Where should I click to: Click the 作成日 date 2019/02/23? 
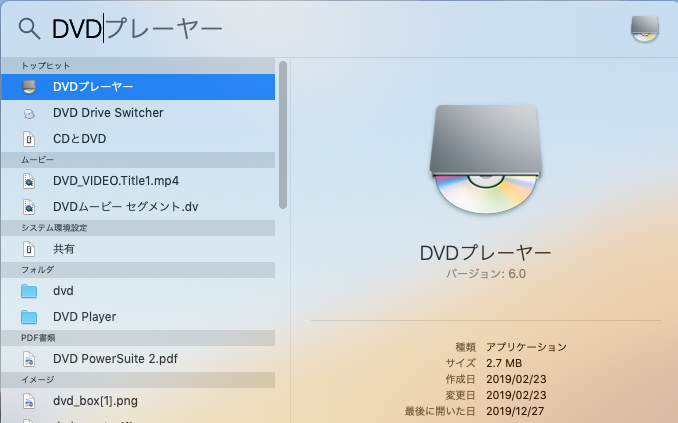click(516, 379)
